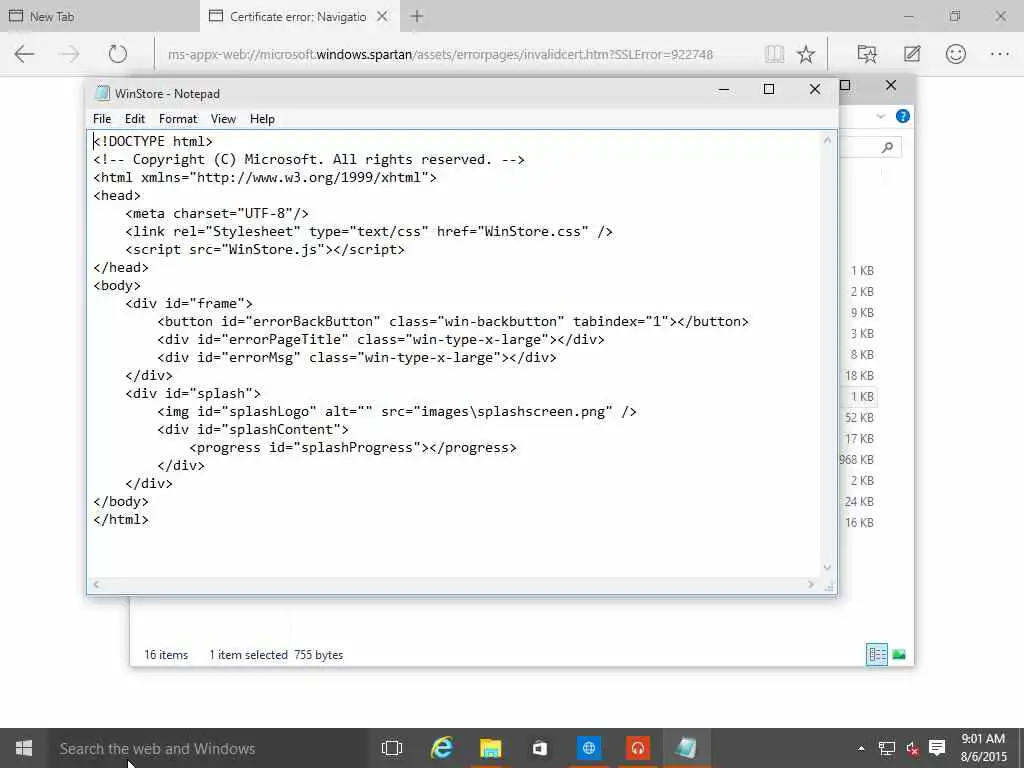Open Notepad File menu
Image resolution: width=1024 pixels, height=768 pixels.
102,119
